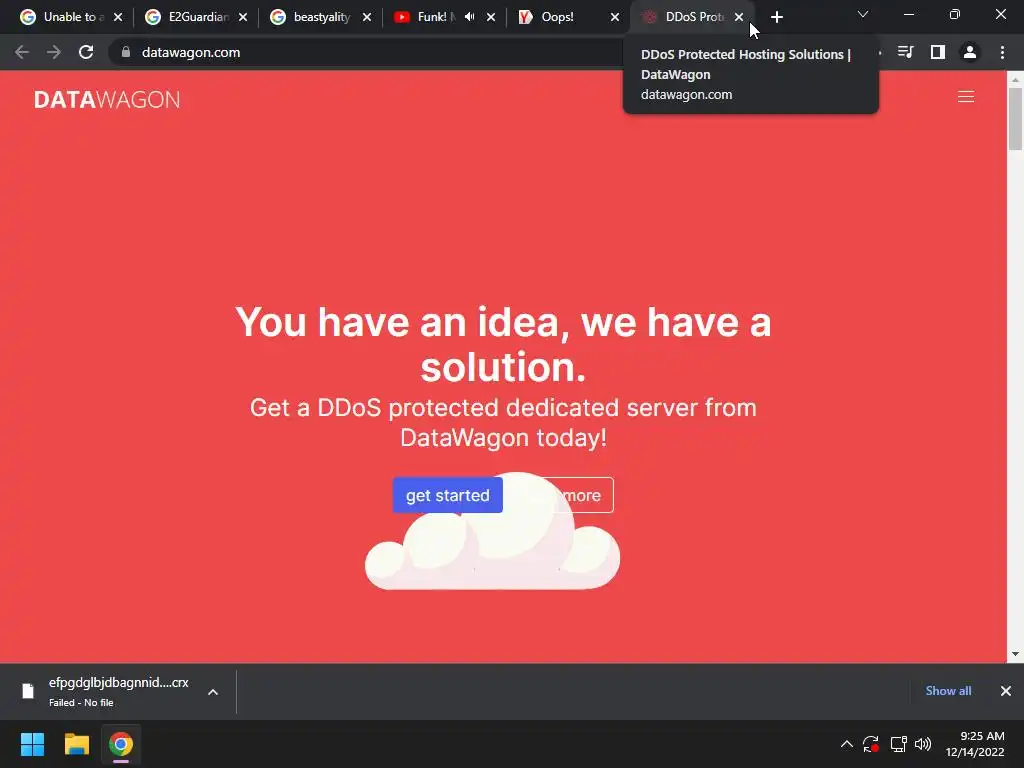Click 'Show all' downloads
The height and width of the screenshot is (768, 1024).
click(948, 690)
